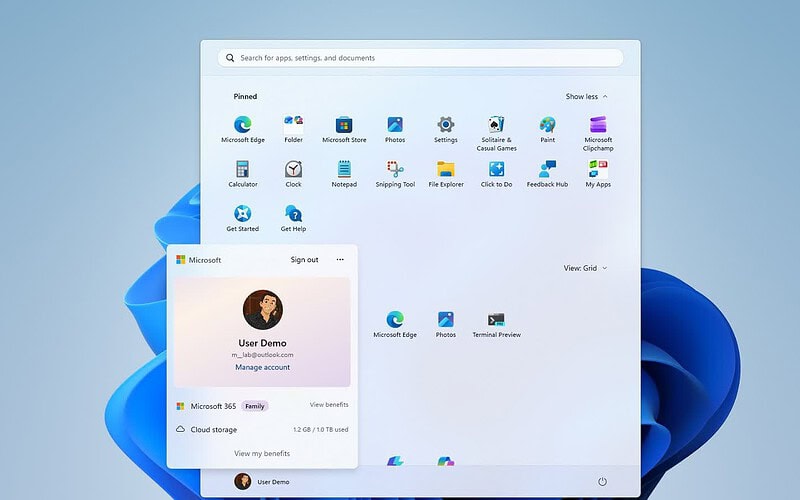Collapse pinned apps with Show less
The width and height of the screenshot is (800, 500).
coord(586,96)
